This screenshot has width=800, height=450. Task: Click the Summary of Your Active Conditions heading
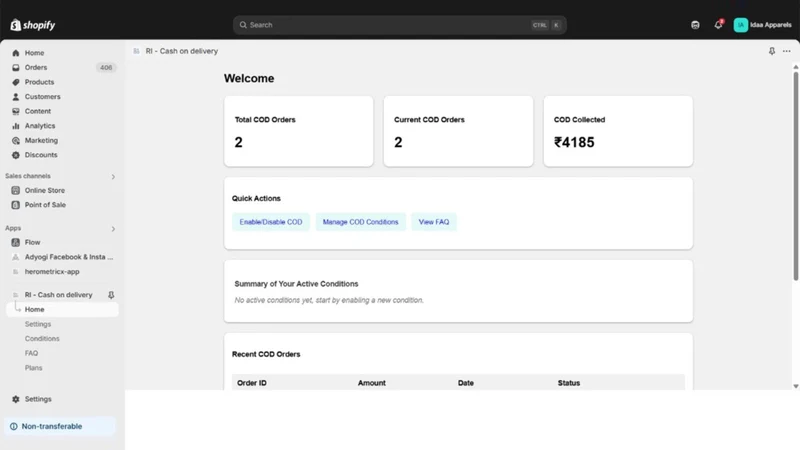pyautogui.click(x=296, y=284)
